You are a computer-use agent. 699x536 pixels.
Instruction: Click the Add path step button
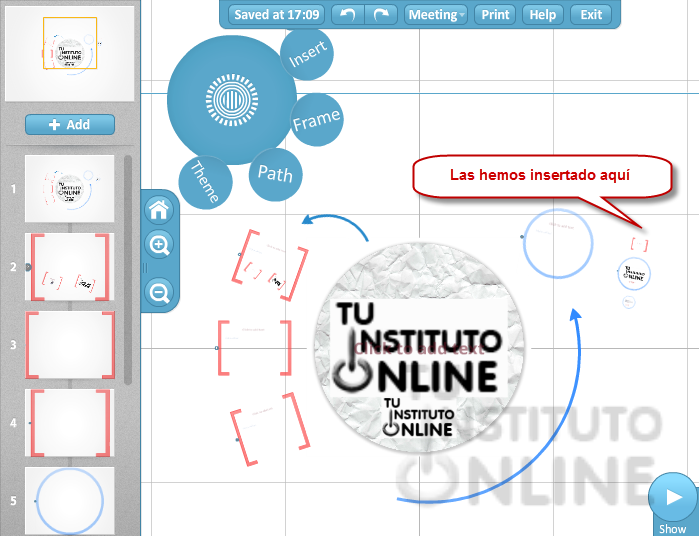click(x=70, y=124)
